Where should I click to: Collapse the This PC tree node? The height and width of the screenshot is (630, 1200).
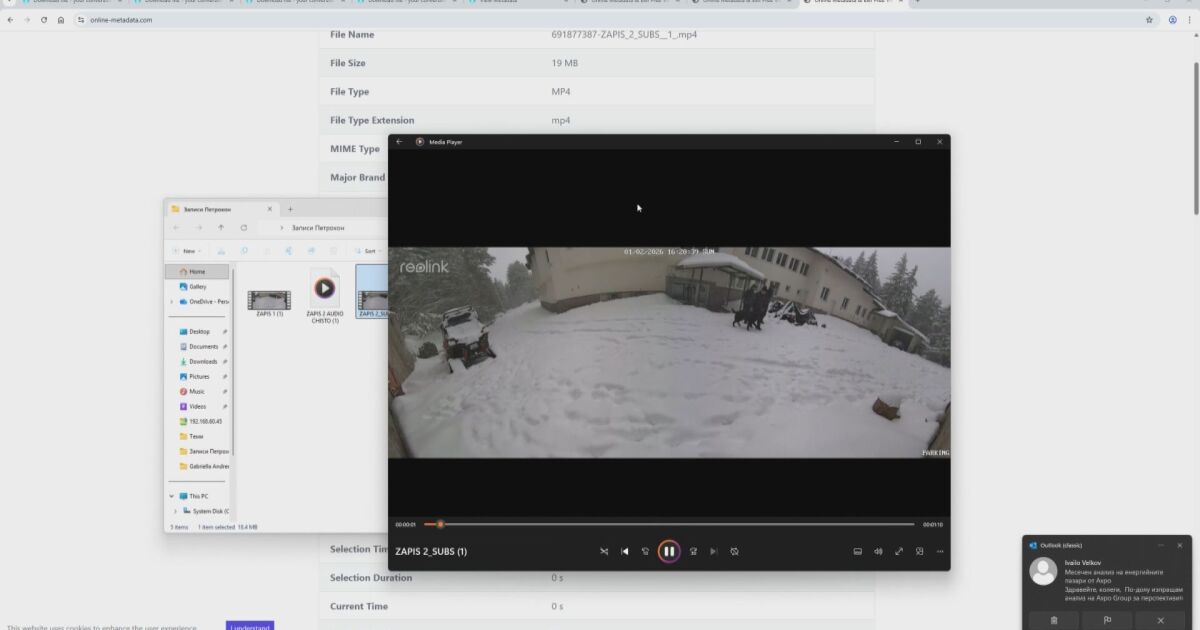point(172,496)
